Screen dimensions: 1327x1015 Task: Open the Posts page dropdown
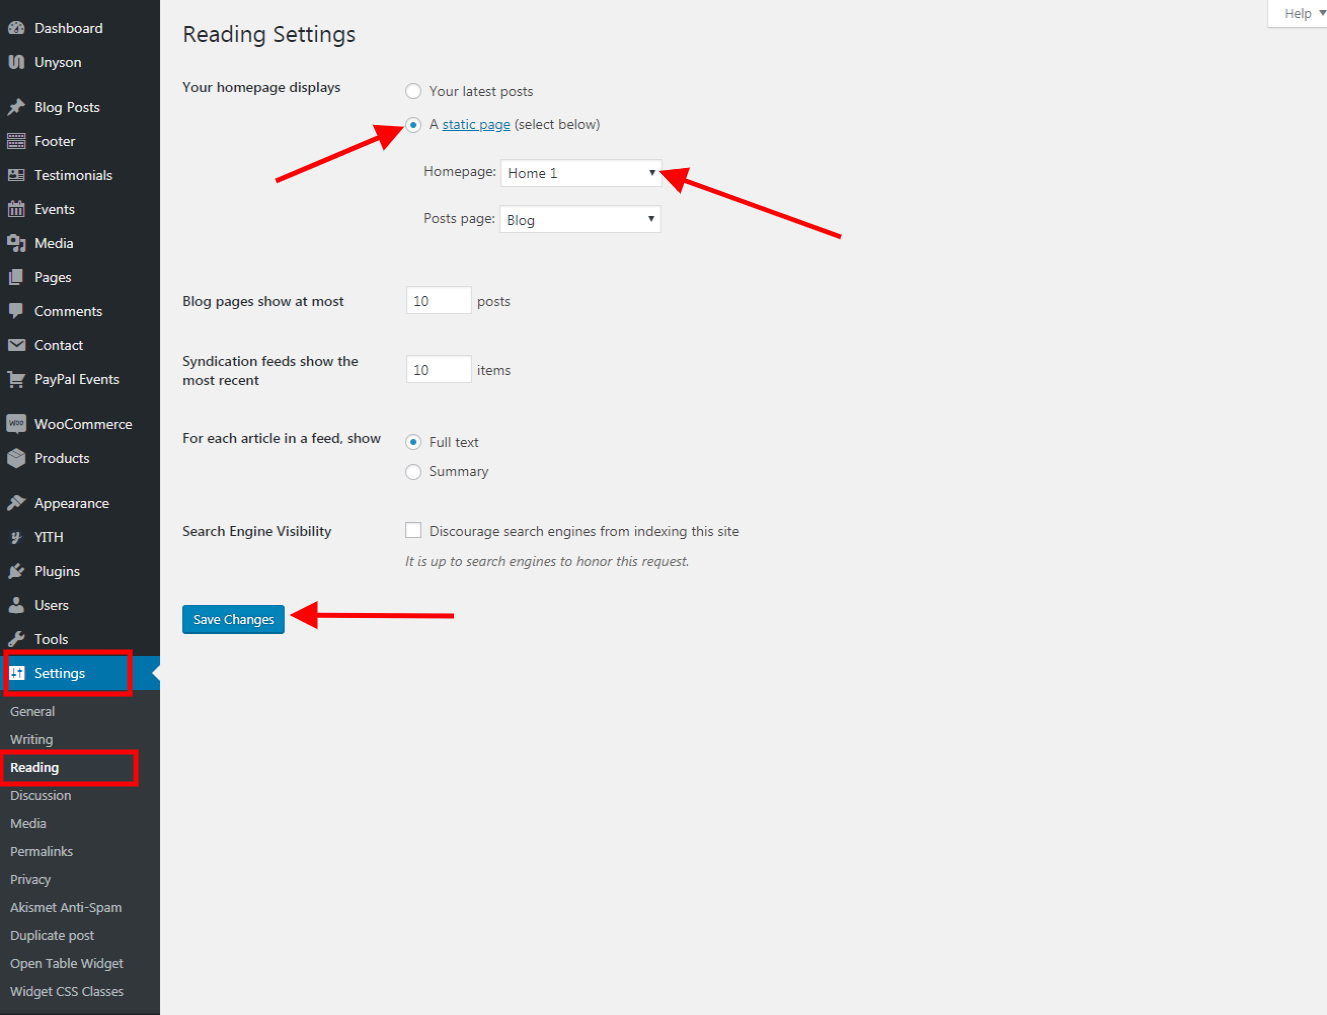580,220
